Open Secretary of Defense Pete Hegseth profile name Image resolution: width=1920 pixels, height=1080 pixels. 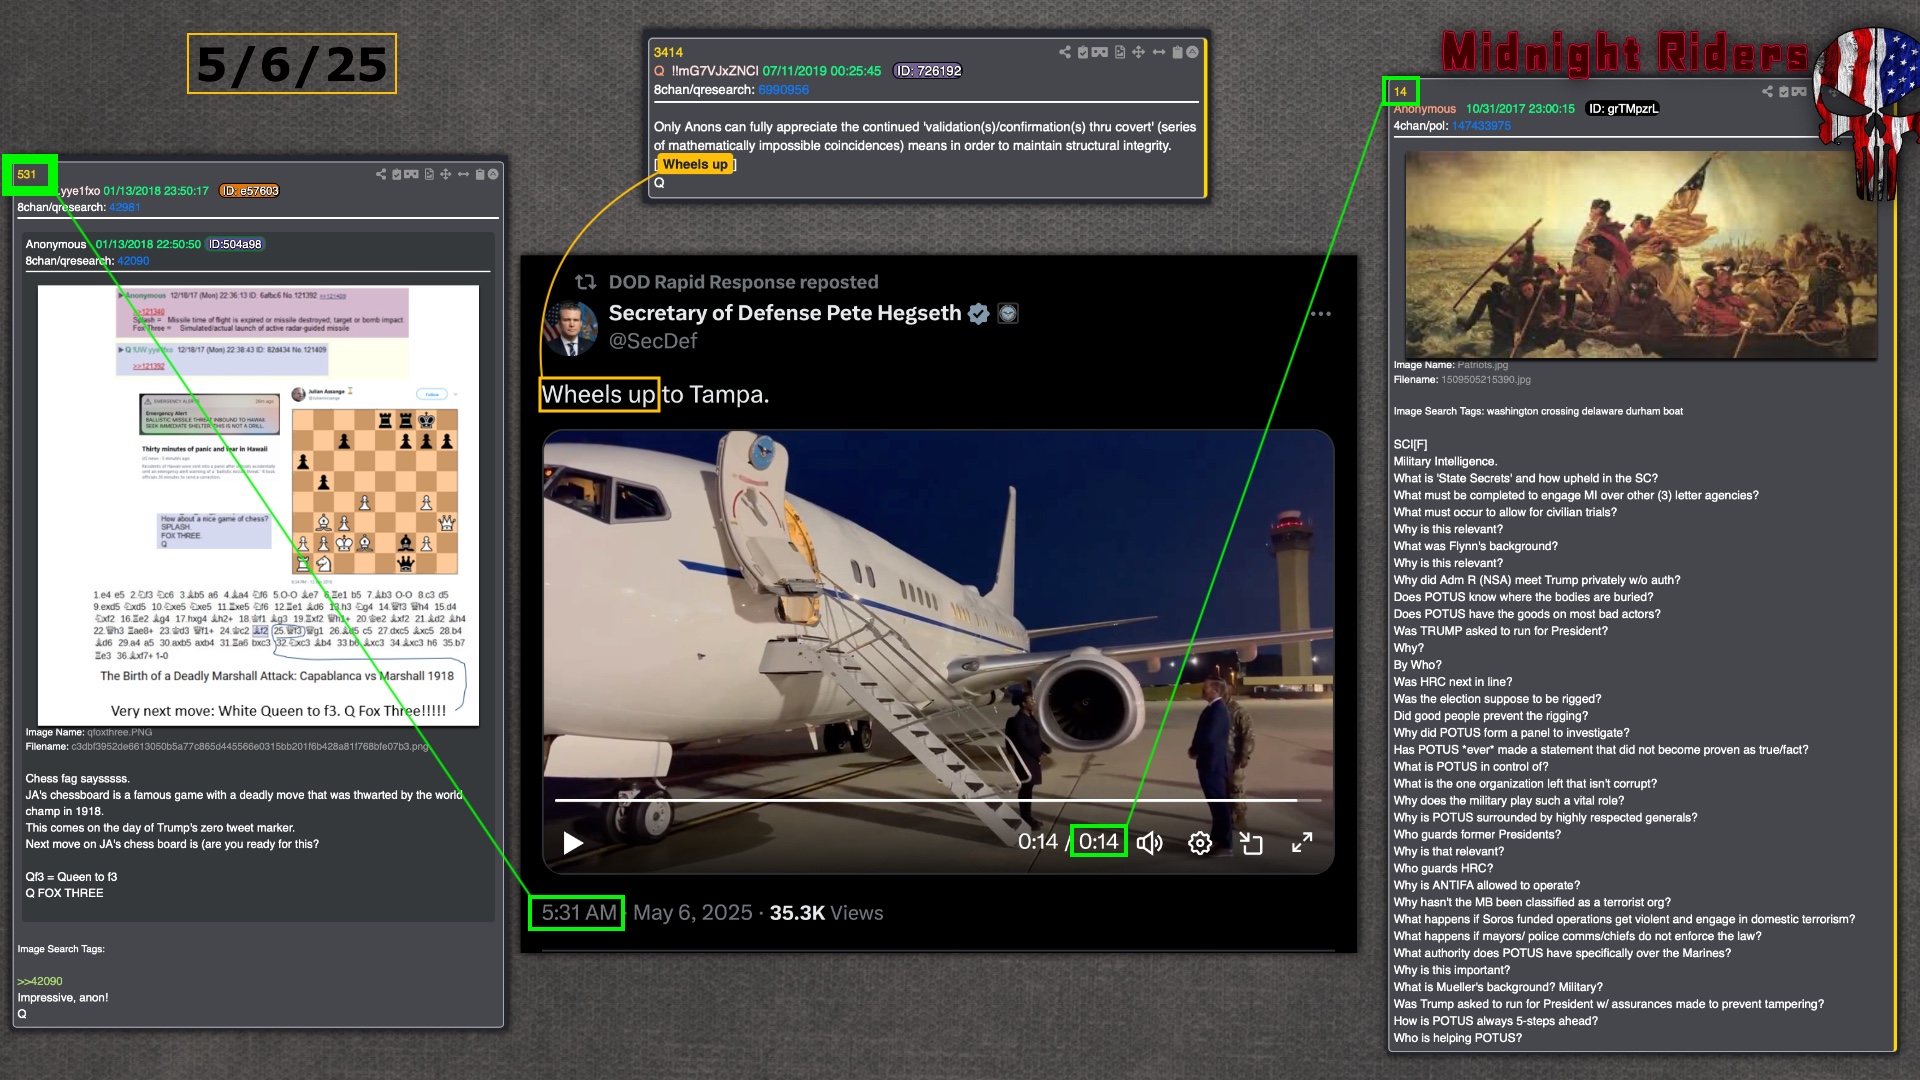785,313
